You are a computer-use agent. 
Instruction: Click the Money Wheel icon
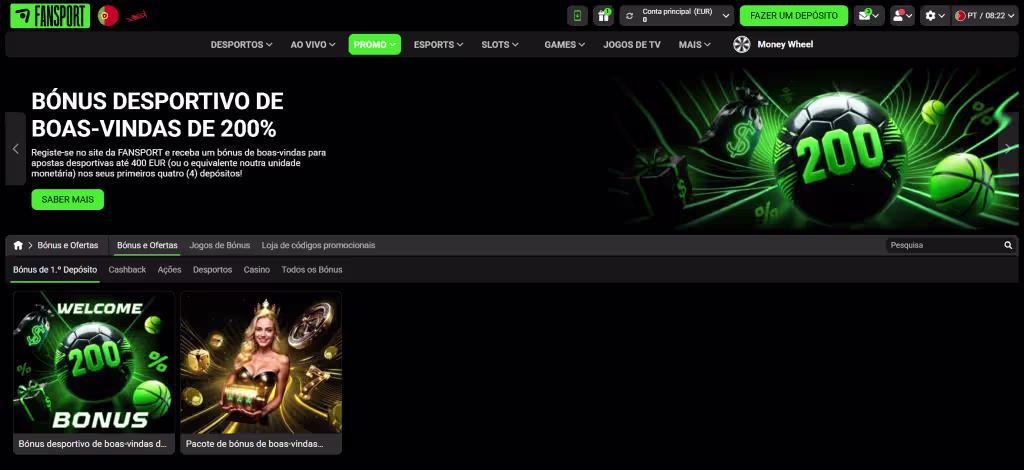pyautogui.click(x=741, y=44)
